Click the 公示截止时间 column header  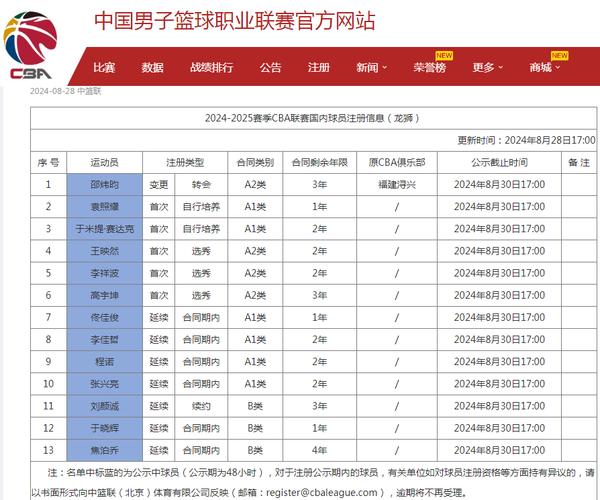click(499, 163)
